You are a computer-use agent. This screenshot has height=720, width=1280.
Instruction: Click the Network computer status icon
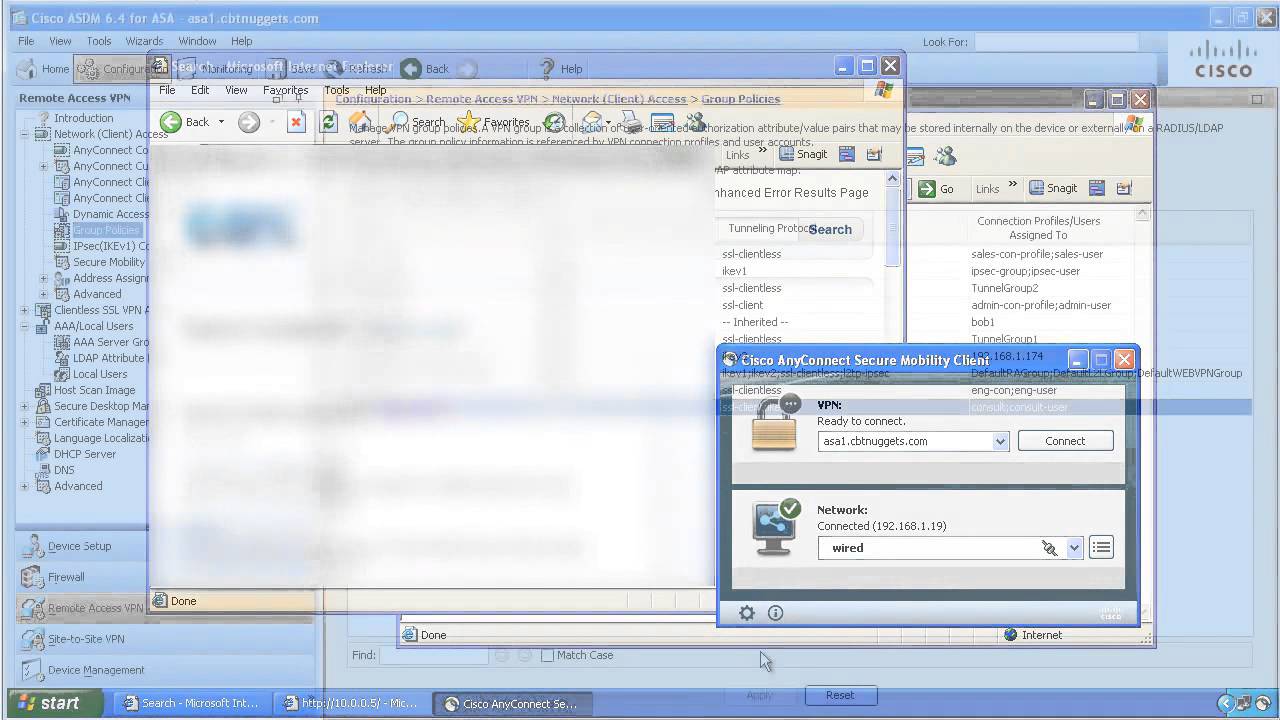[775, 528]
